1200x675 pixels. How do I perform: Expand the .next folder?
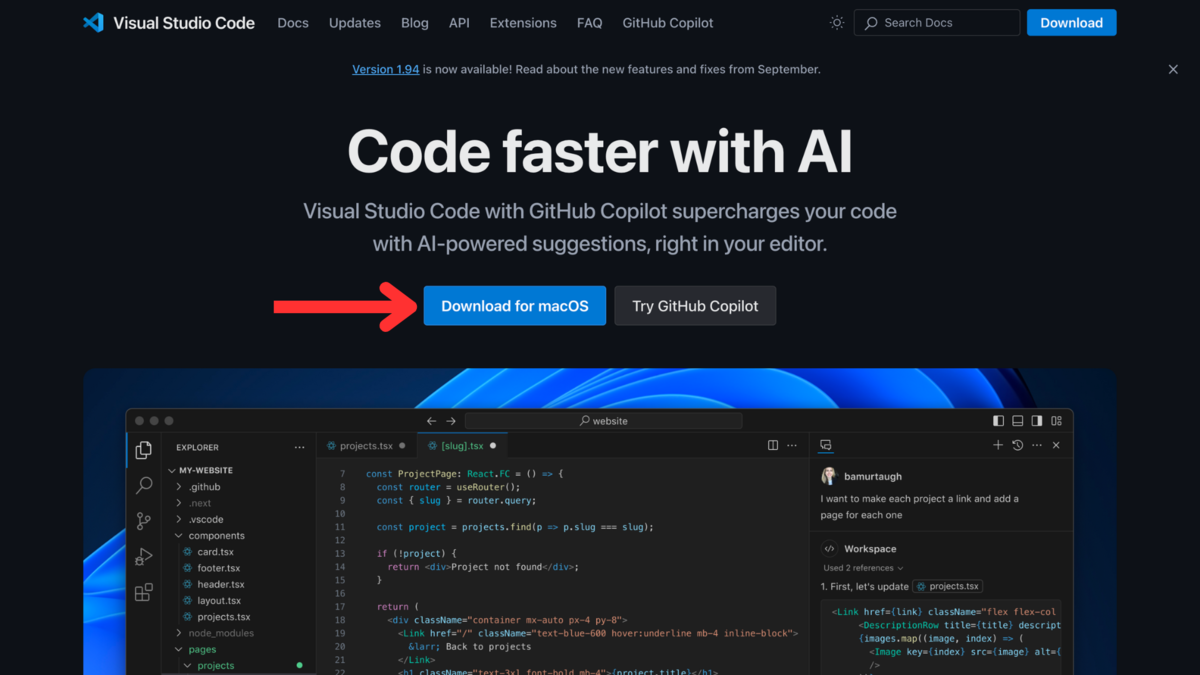coord(179,503)
